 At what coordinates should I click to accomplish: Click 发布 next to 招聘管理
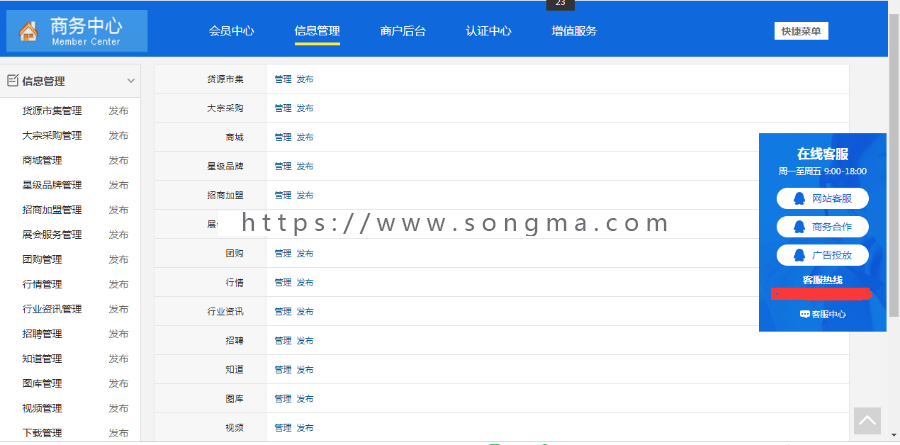pos(119,334)
